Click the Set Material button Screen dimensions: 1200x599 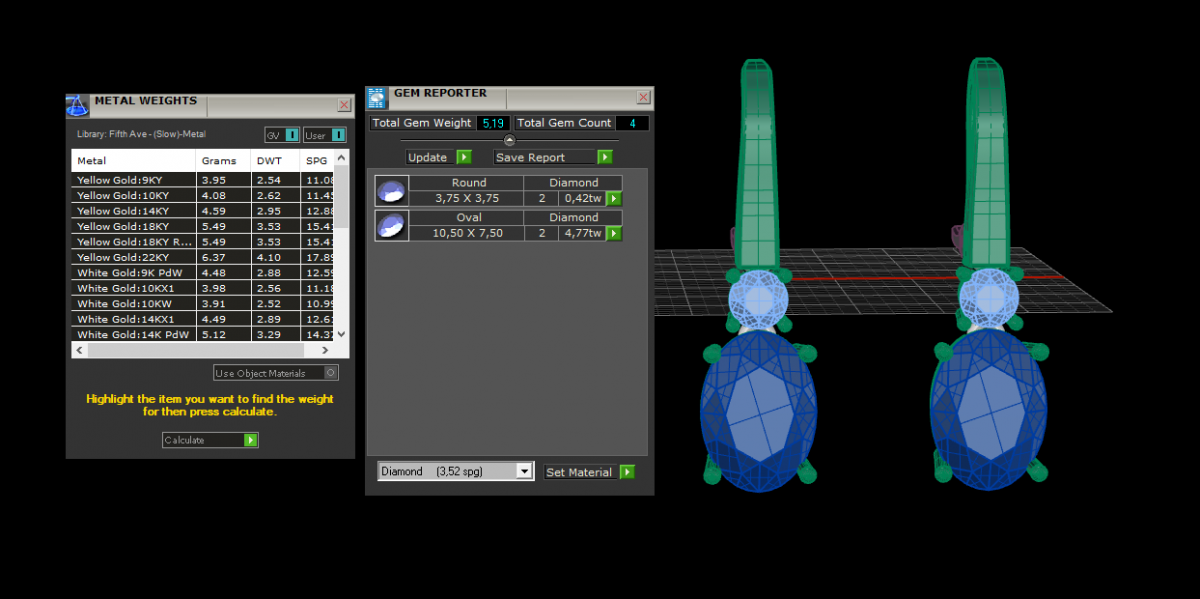(x=589, y=472)
